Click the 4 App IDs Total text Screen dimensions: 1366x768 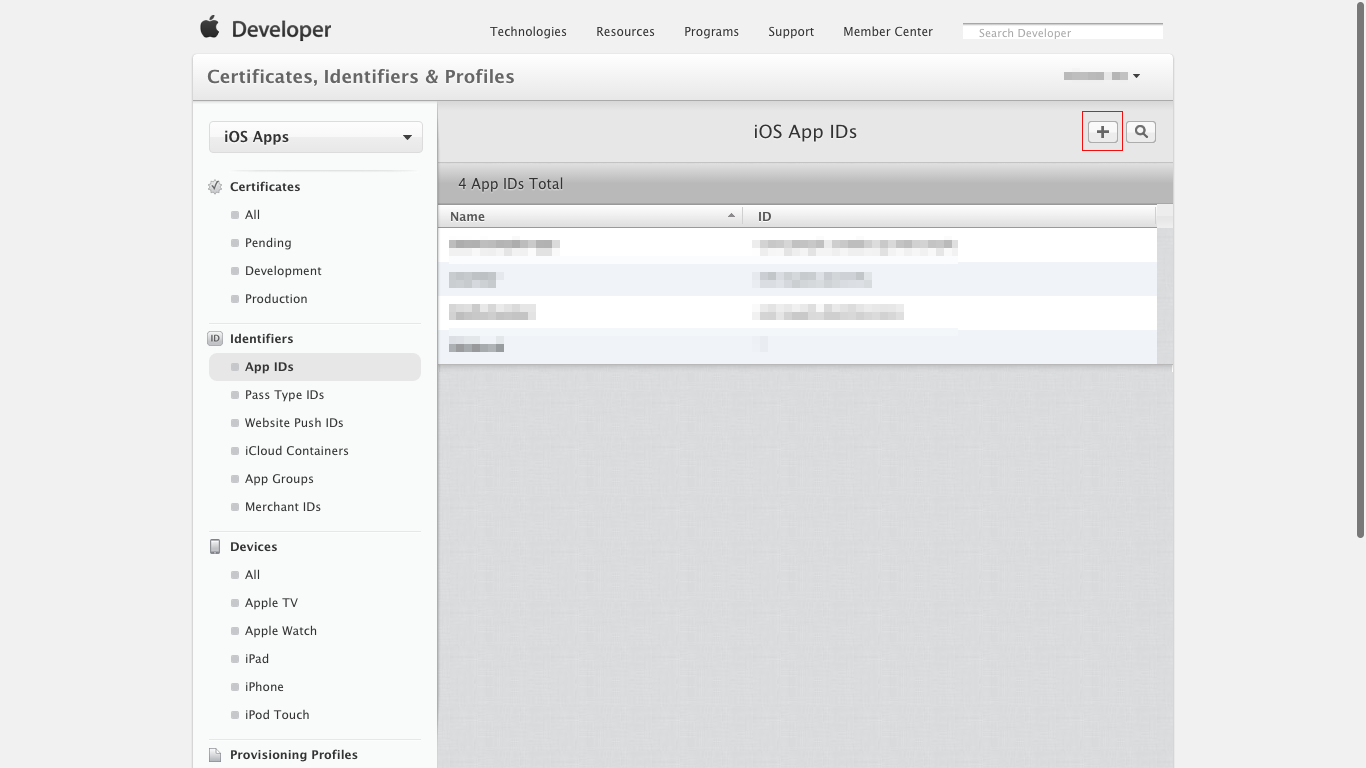tap(510, 184)
